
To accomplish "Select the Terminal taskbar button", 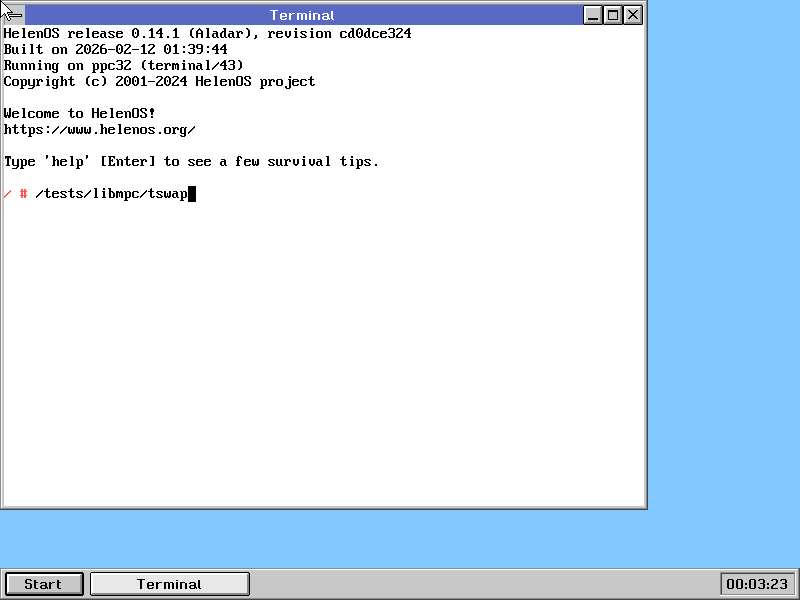I will coord(169,584).
